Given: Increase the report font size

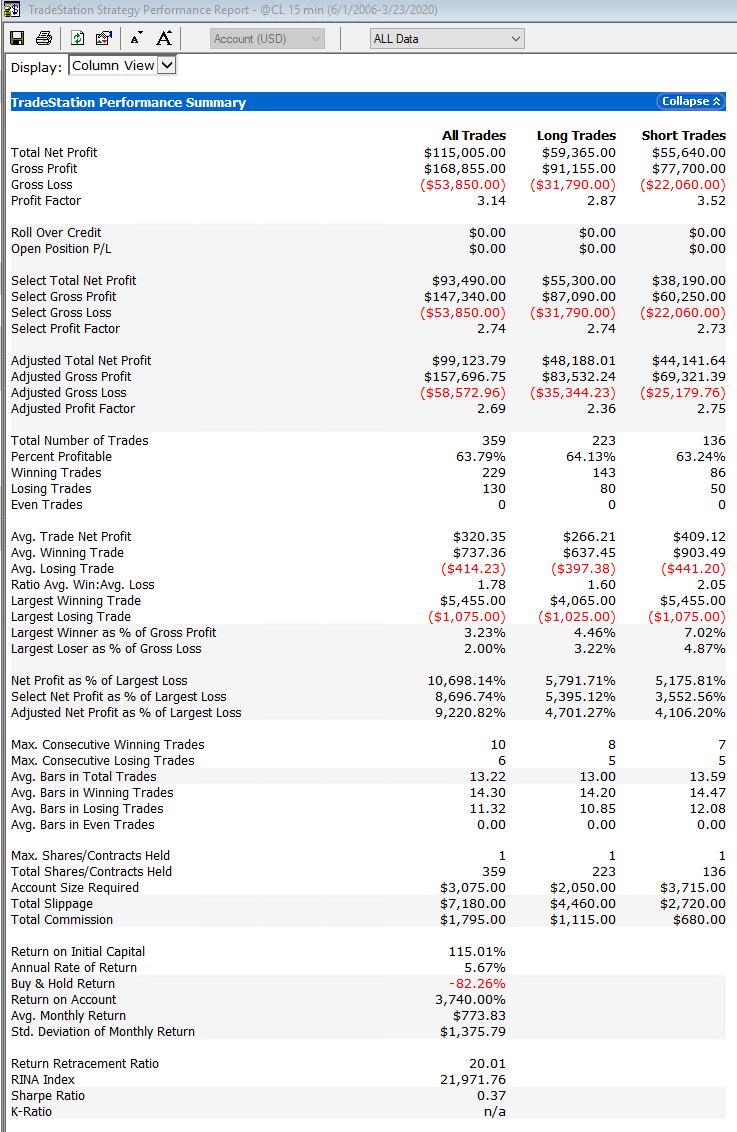Looking at the screenshot, I should [164, 39].
